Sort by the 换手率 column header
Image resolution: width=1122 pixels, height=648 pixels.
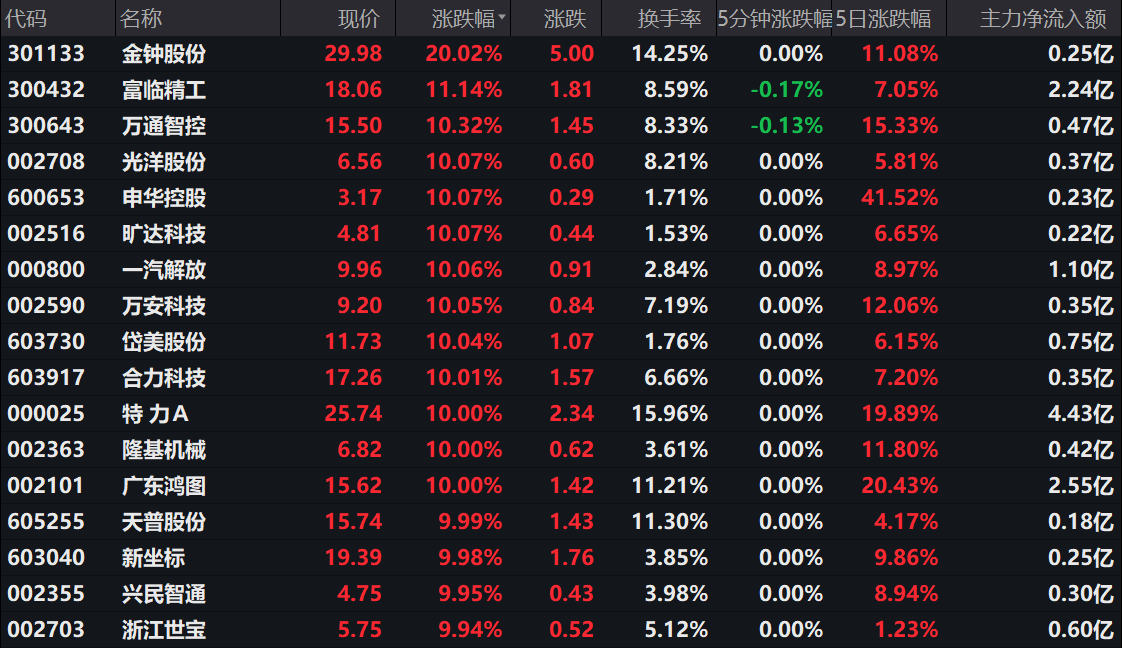[x=669, y=19]
